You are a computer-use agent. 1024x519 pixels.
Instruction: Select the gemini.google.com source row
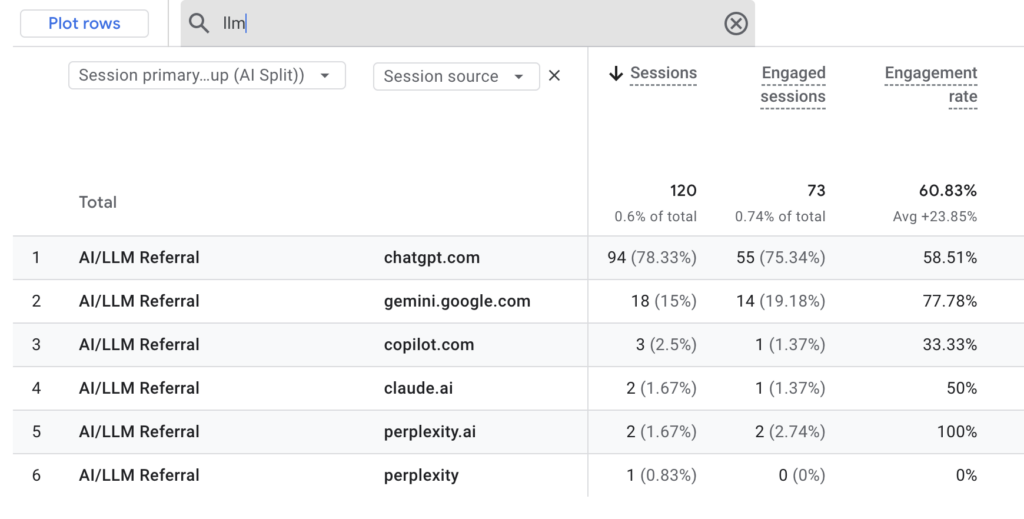point(457,301)
